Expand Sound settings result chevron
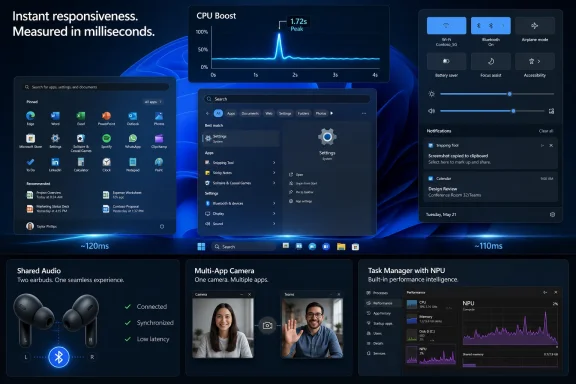 [x=274, y=223]
